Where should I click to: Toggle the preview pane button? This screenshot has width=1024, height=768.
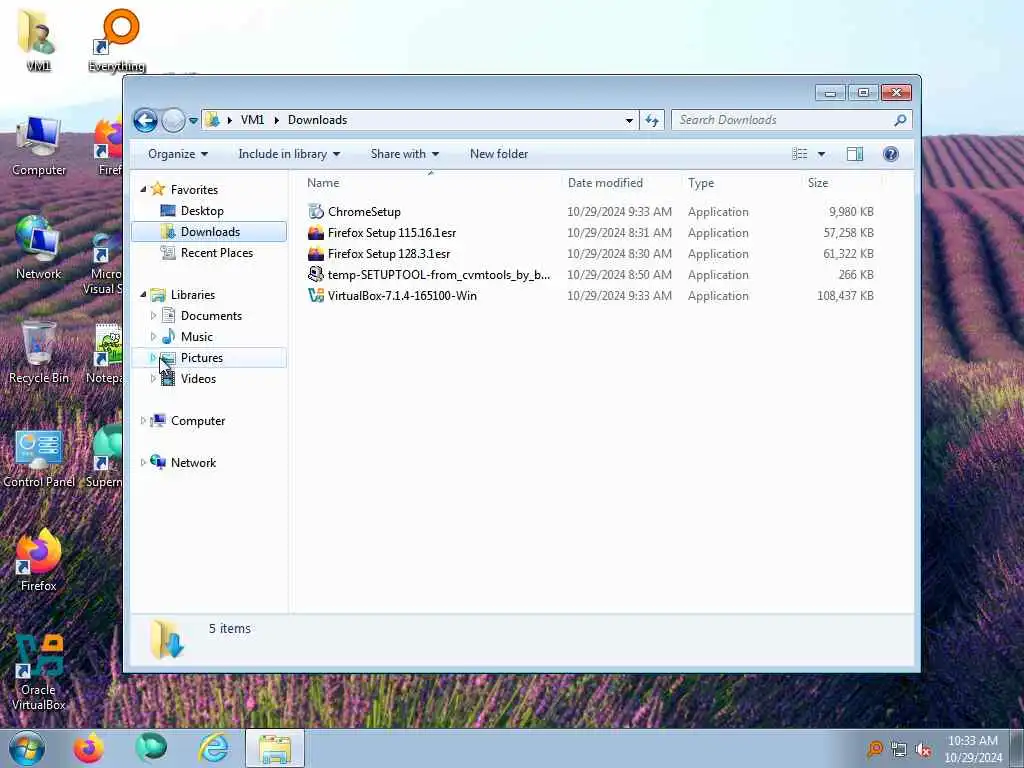pyautogui.click(x=855, y=154)
